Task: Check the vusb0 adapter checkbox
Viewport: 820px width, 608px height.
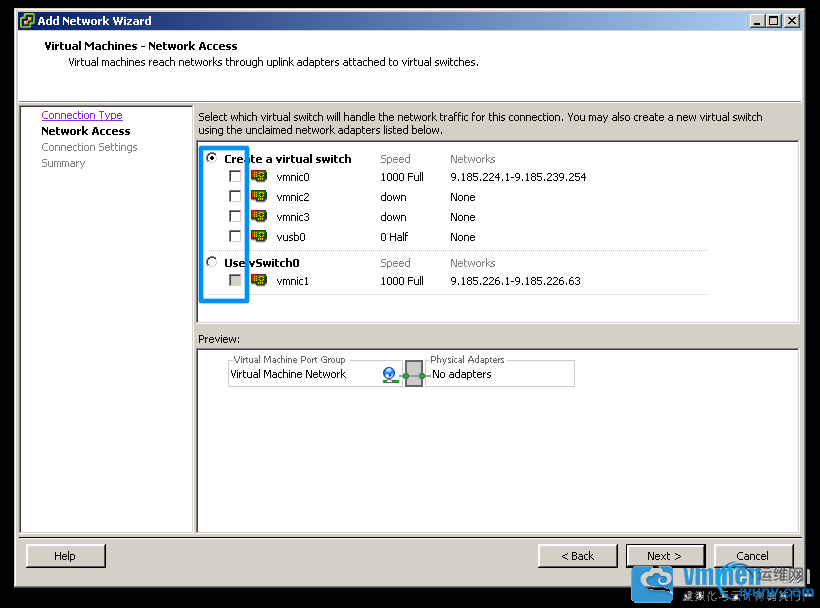Action: (x=235, y=236)
